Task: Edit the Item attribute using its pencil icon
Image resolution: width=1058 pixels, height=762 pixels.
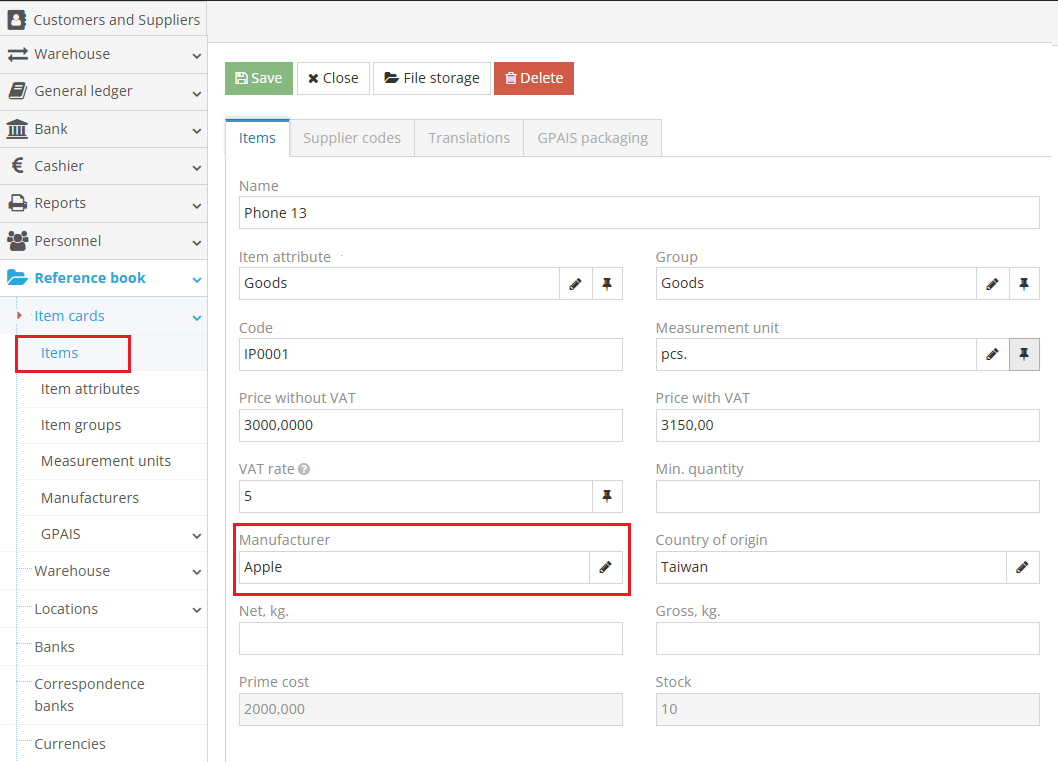Action: click(575, 283)
